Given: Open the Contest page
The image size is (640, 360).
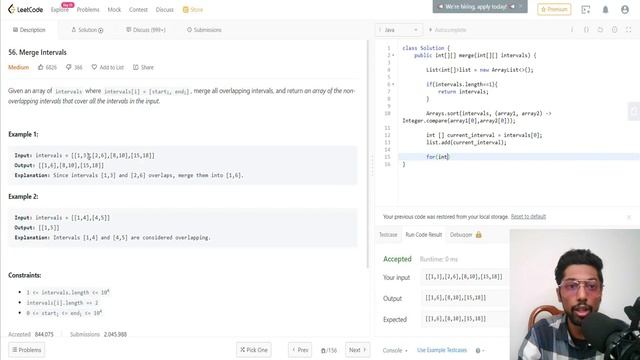Looking at the screenshot, I should point(138,9).
